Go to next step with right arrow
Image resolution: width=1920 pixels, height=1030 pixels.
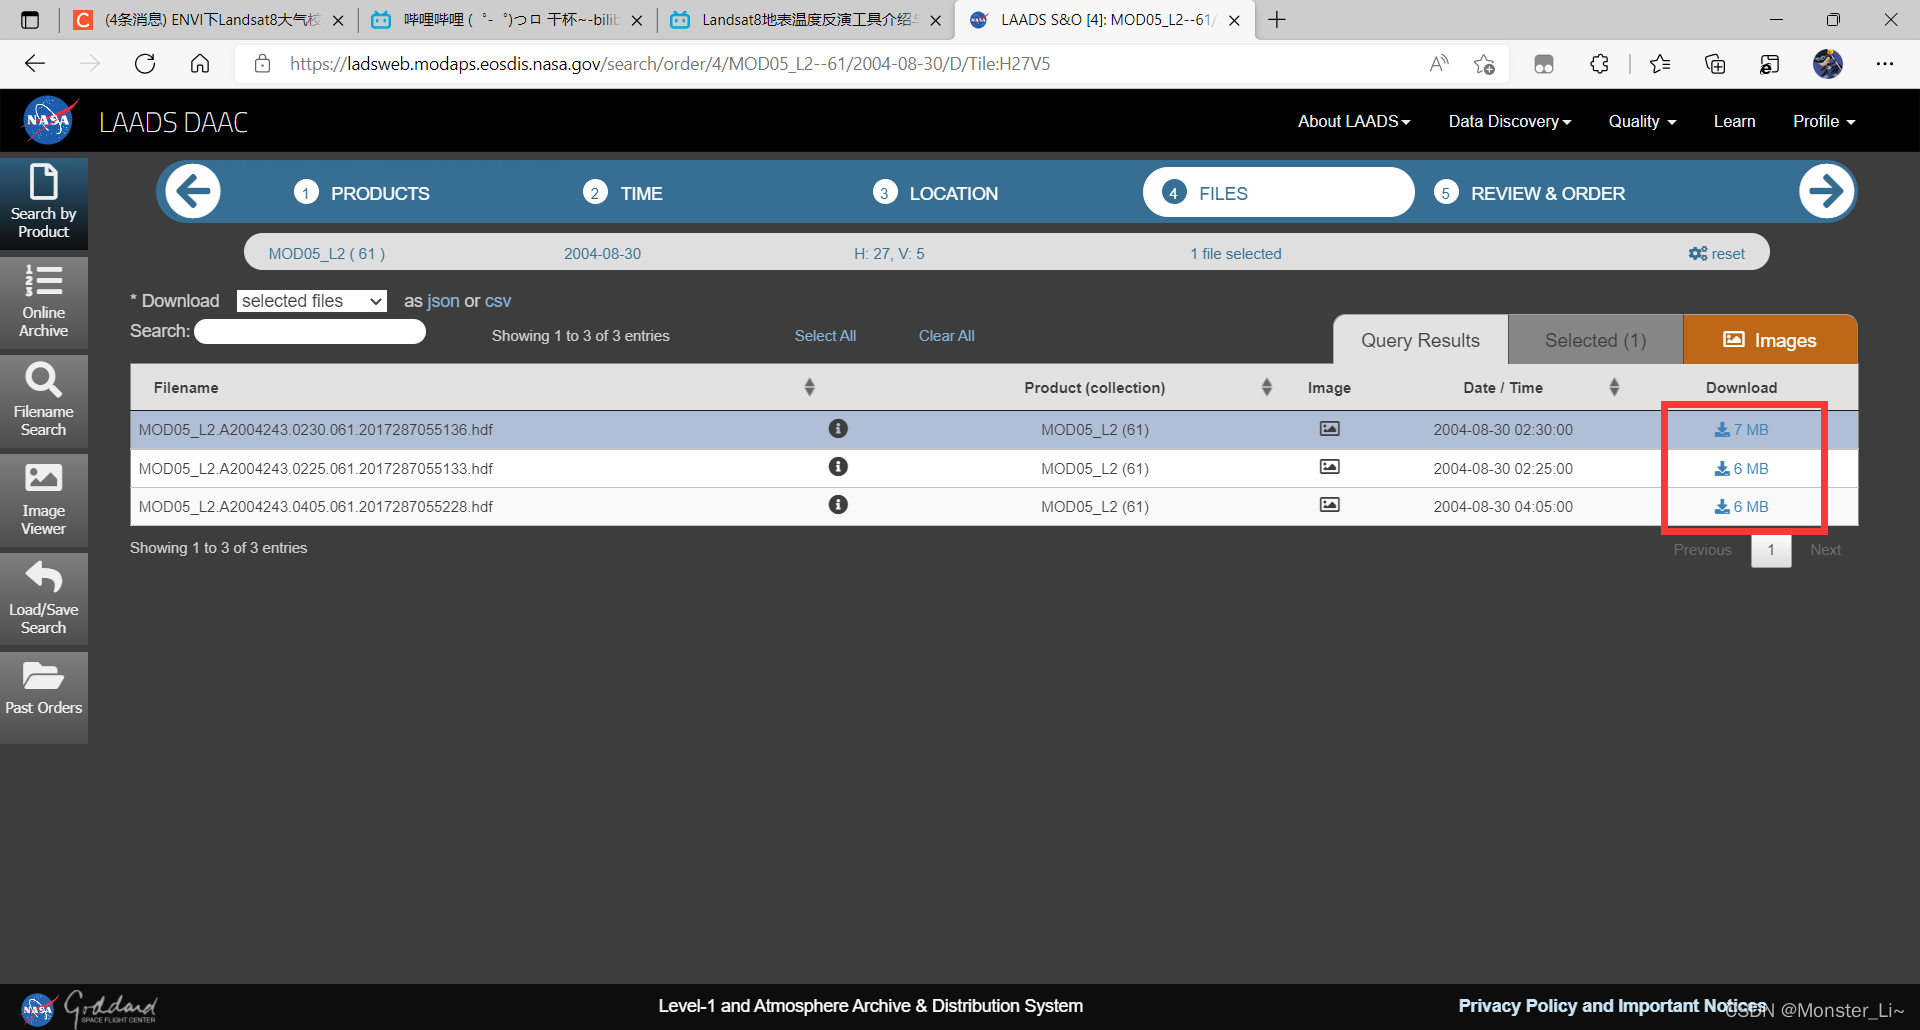(1826, 191)
